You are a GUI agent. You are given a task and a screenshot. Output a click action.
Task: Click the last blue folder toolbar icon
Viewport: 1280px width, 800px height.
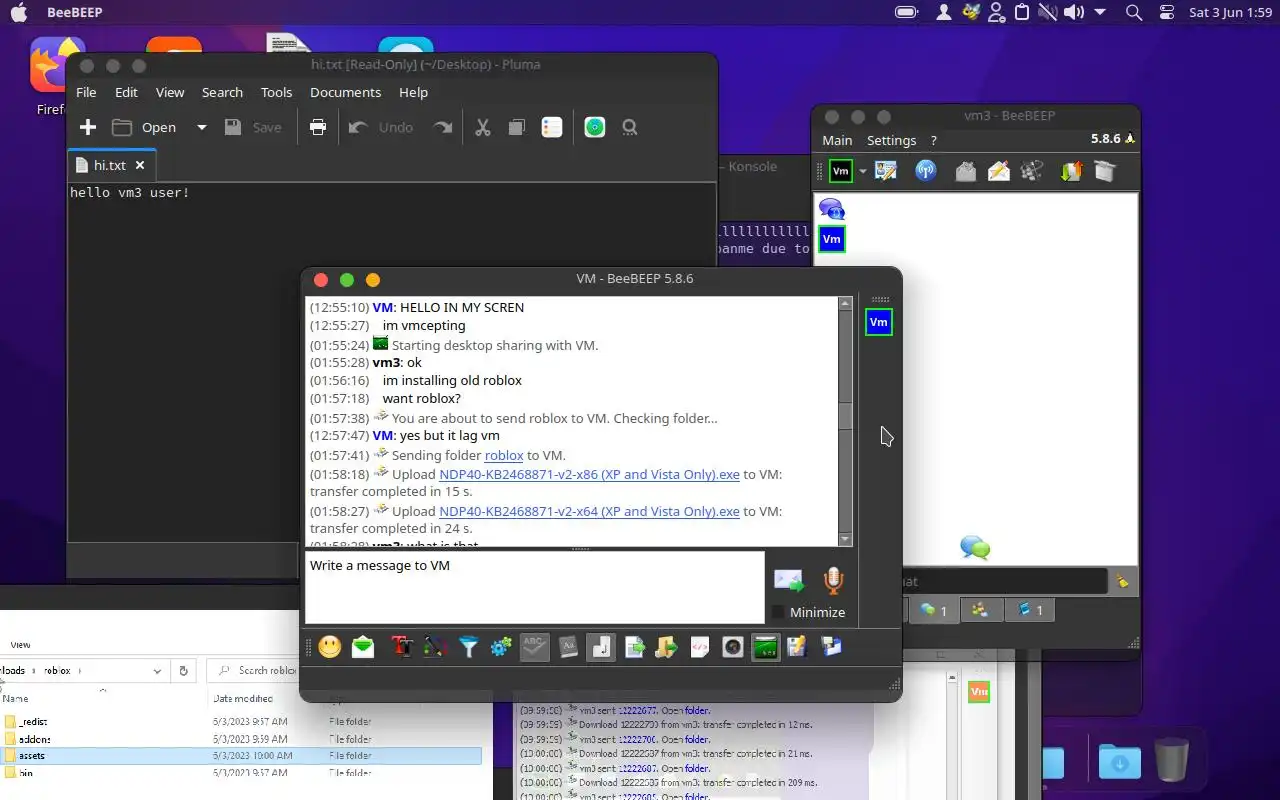[x=831, y=647]
